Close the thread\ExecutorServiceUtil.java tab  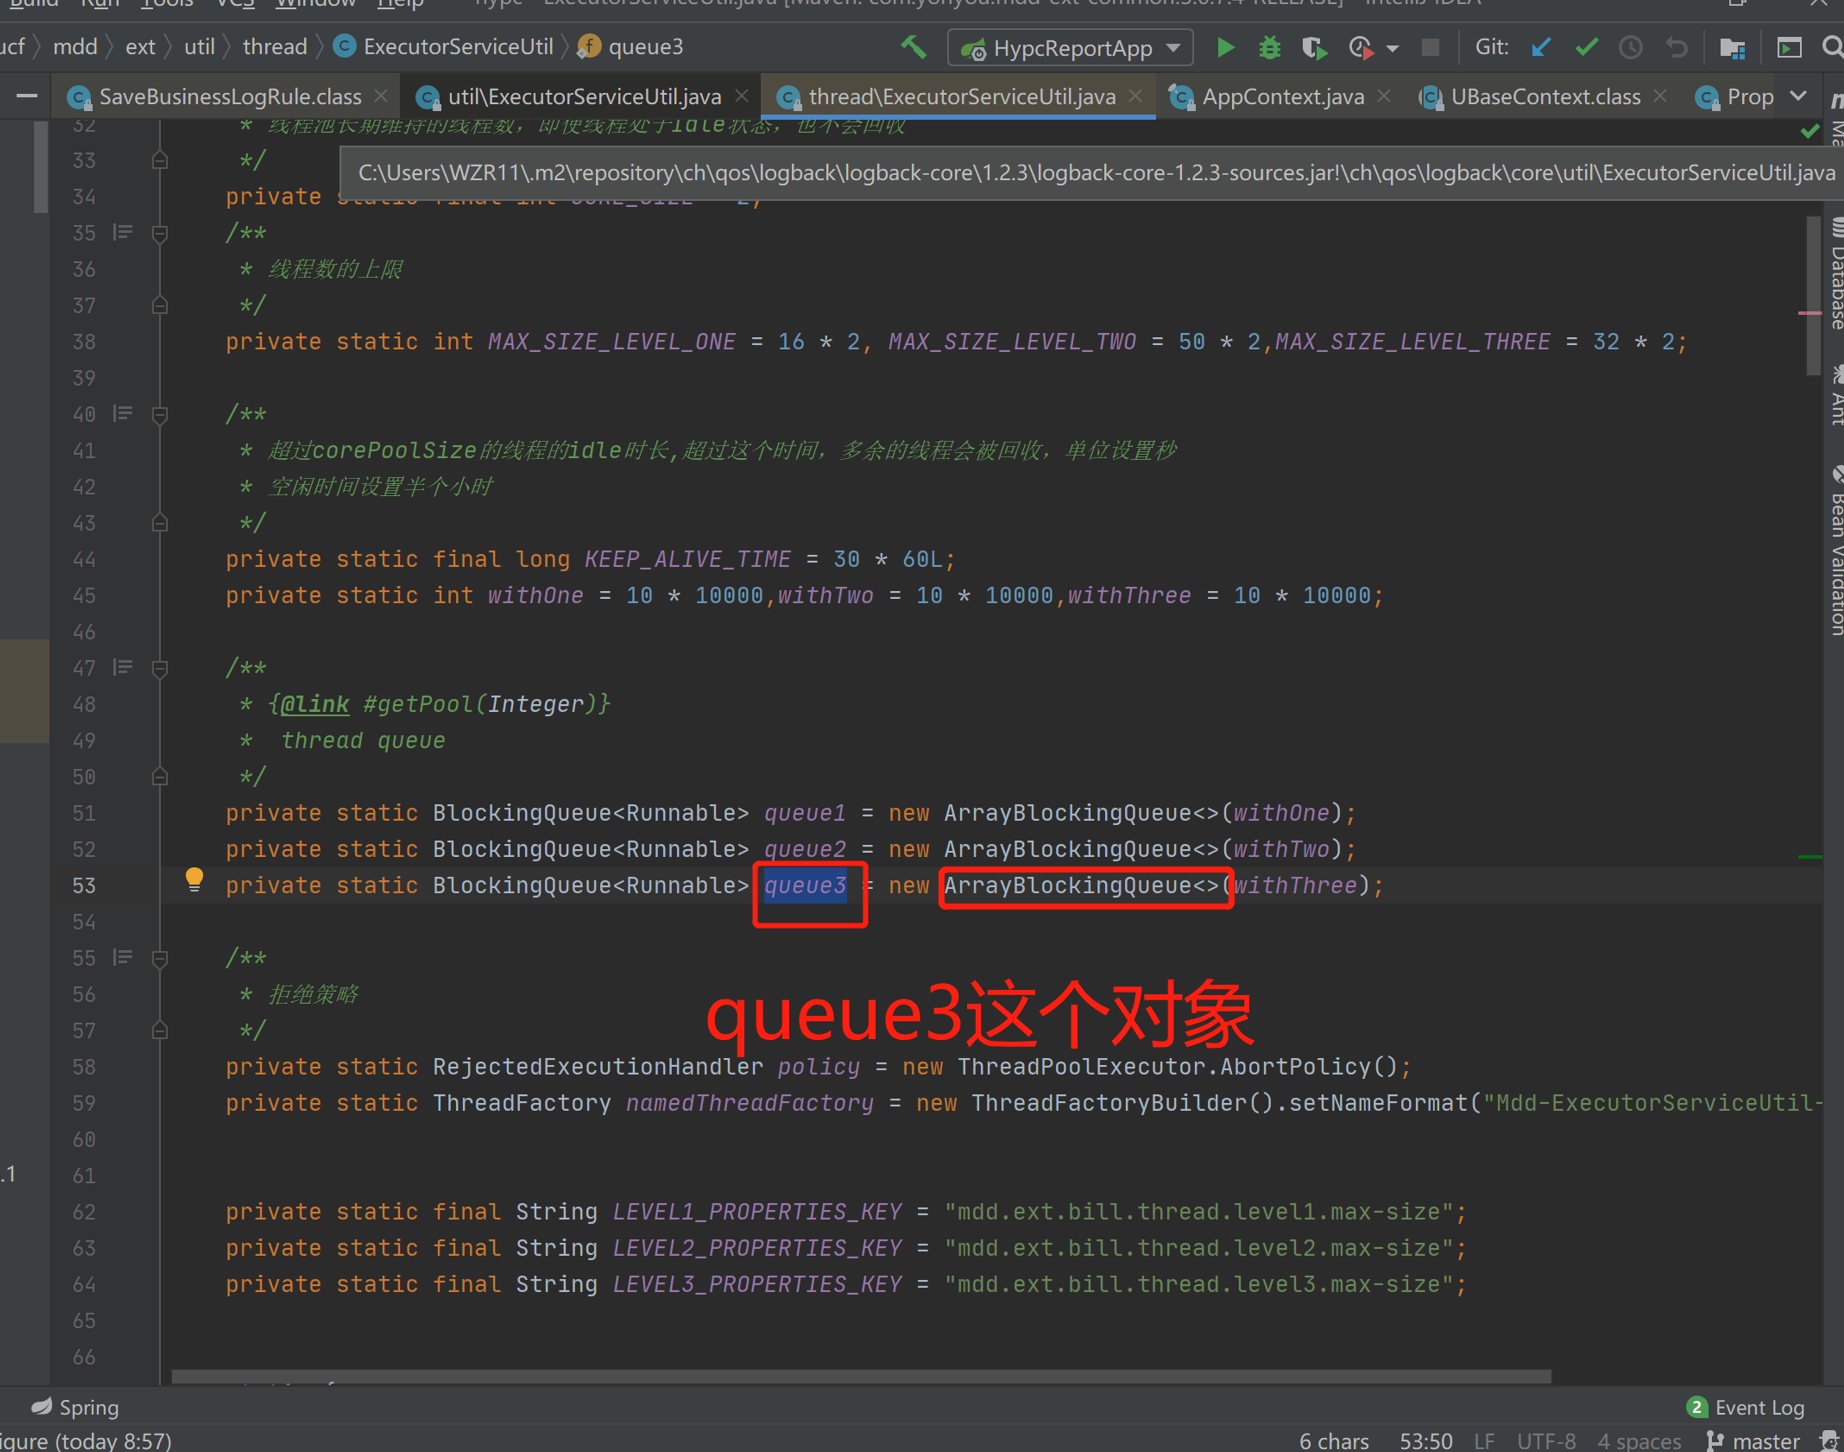tap(1135, 96)
